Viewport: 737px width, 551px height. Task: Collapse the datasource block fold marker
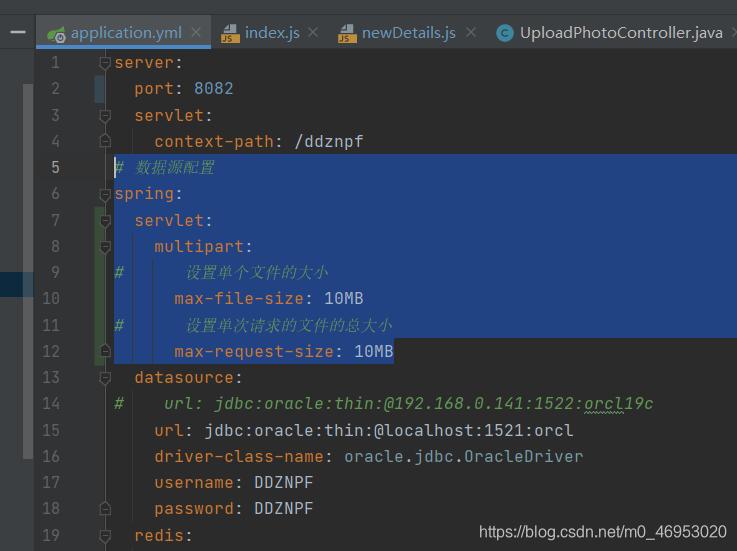pyautogui.click(x=105, y=378)
